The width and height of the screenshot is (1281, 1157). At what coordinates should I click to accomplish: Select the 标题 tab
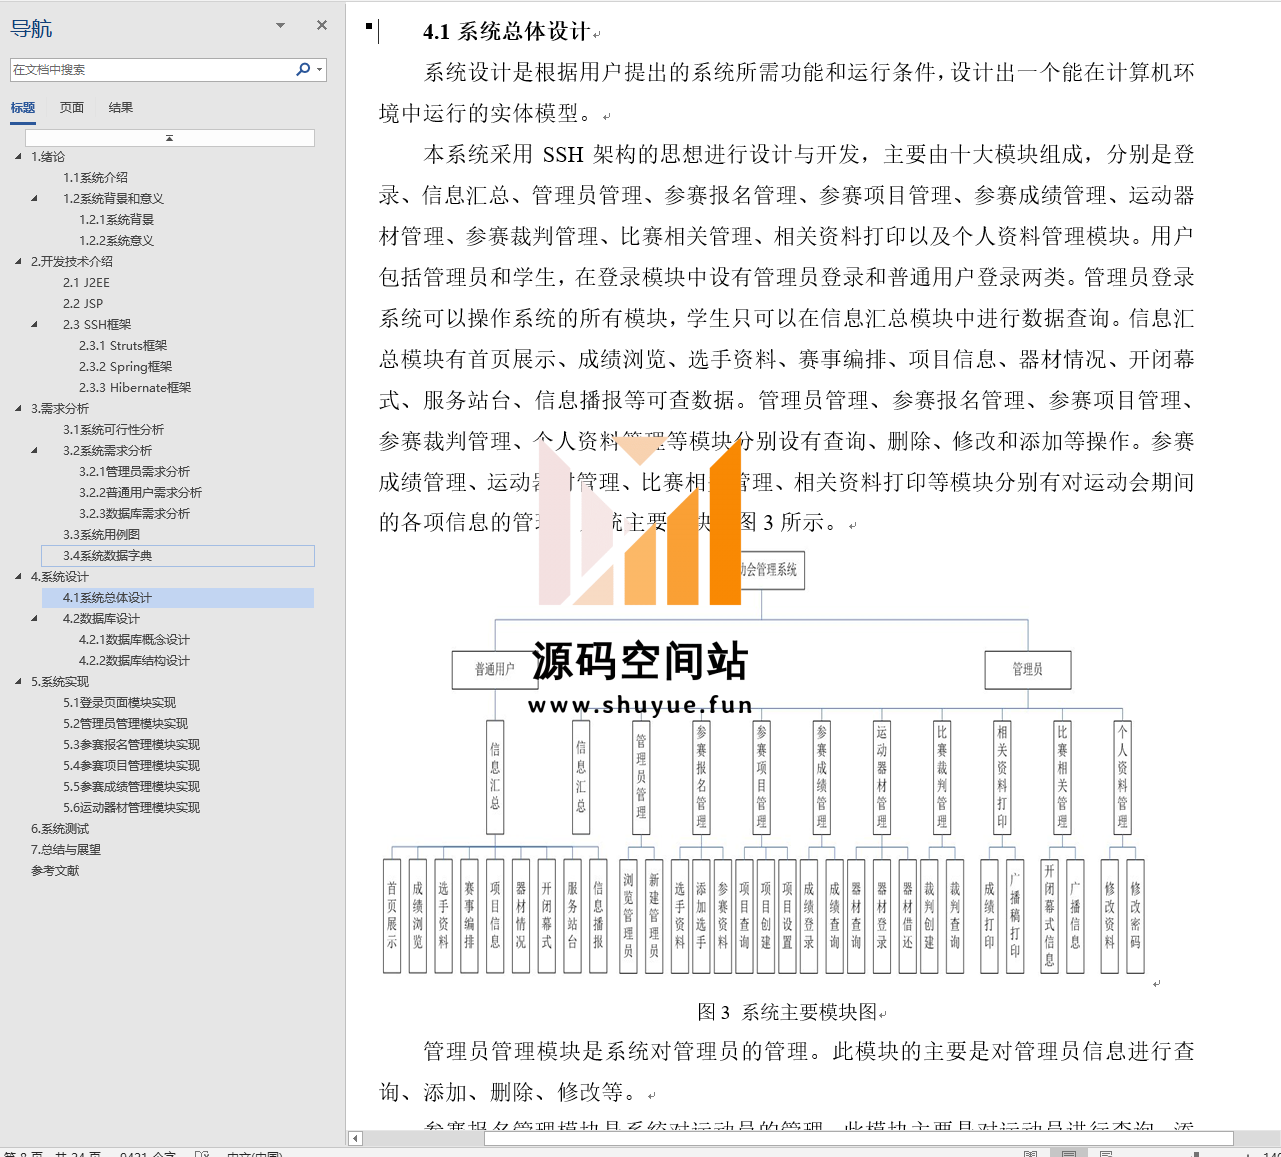pos(23,108)
